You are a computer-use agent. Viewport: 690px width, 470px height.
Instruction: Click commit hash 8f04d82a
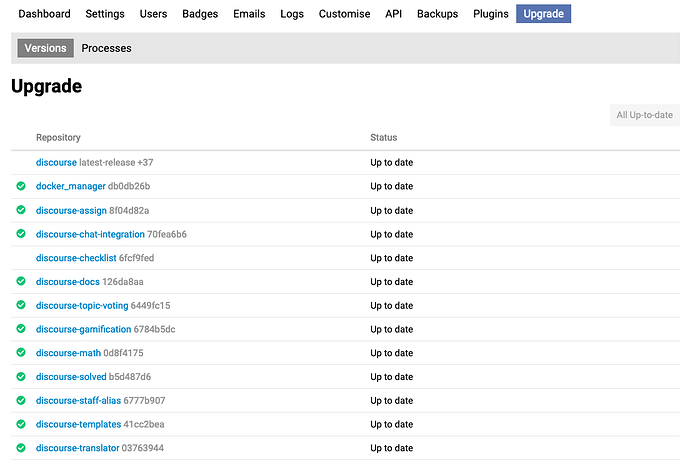click(129, 210)
